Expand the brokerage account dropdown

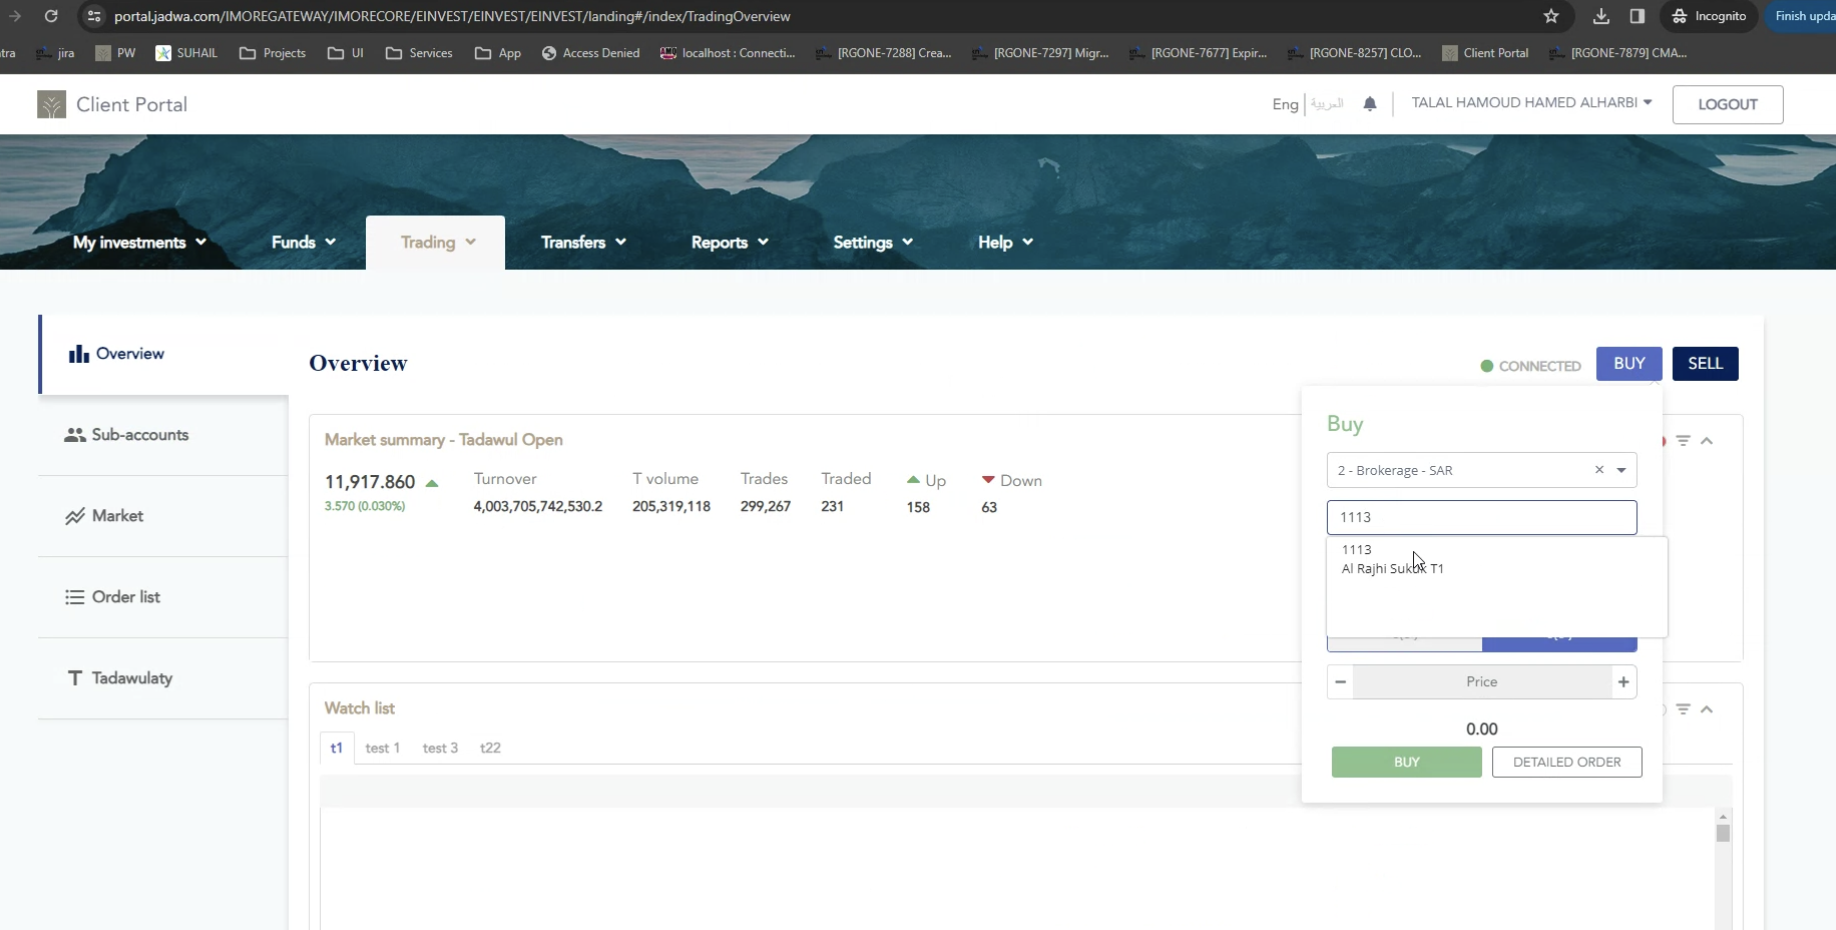point(1621,470)
